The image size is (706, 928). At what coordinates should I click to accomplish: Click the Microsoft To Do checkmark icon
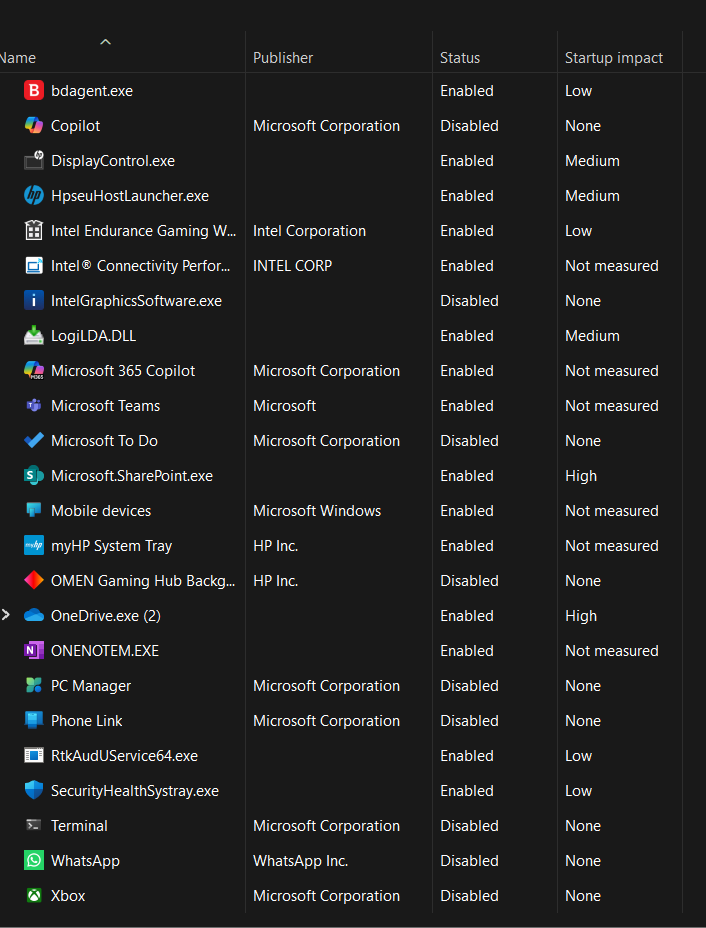[x=34, y=441]
